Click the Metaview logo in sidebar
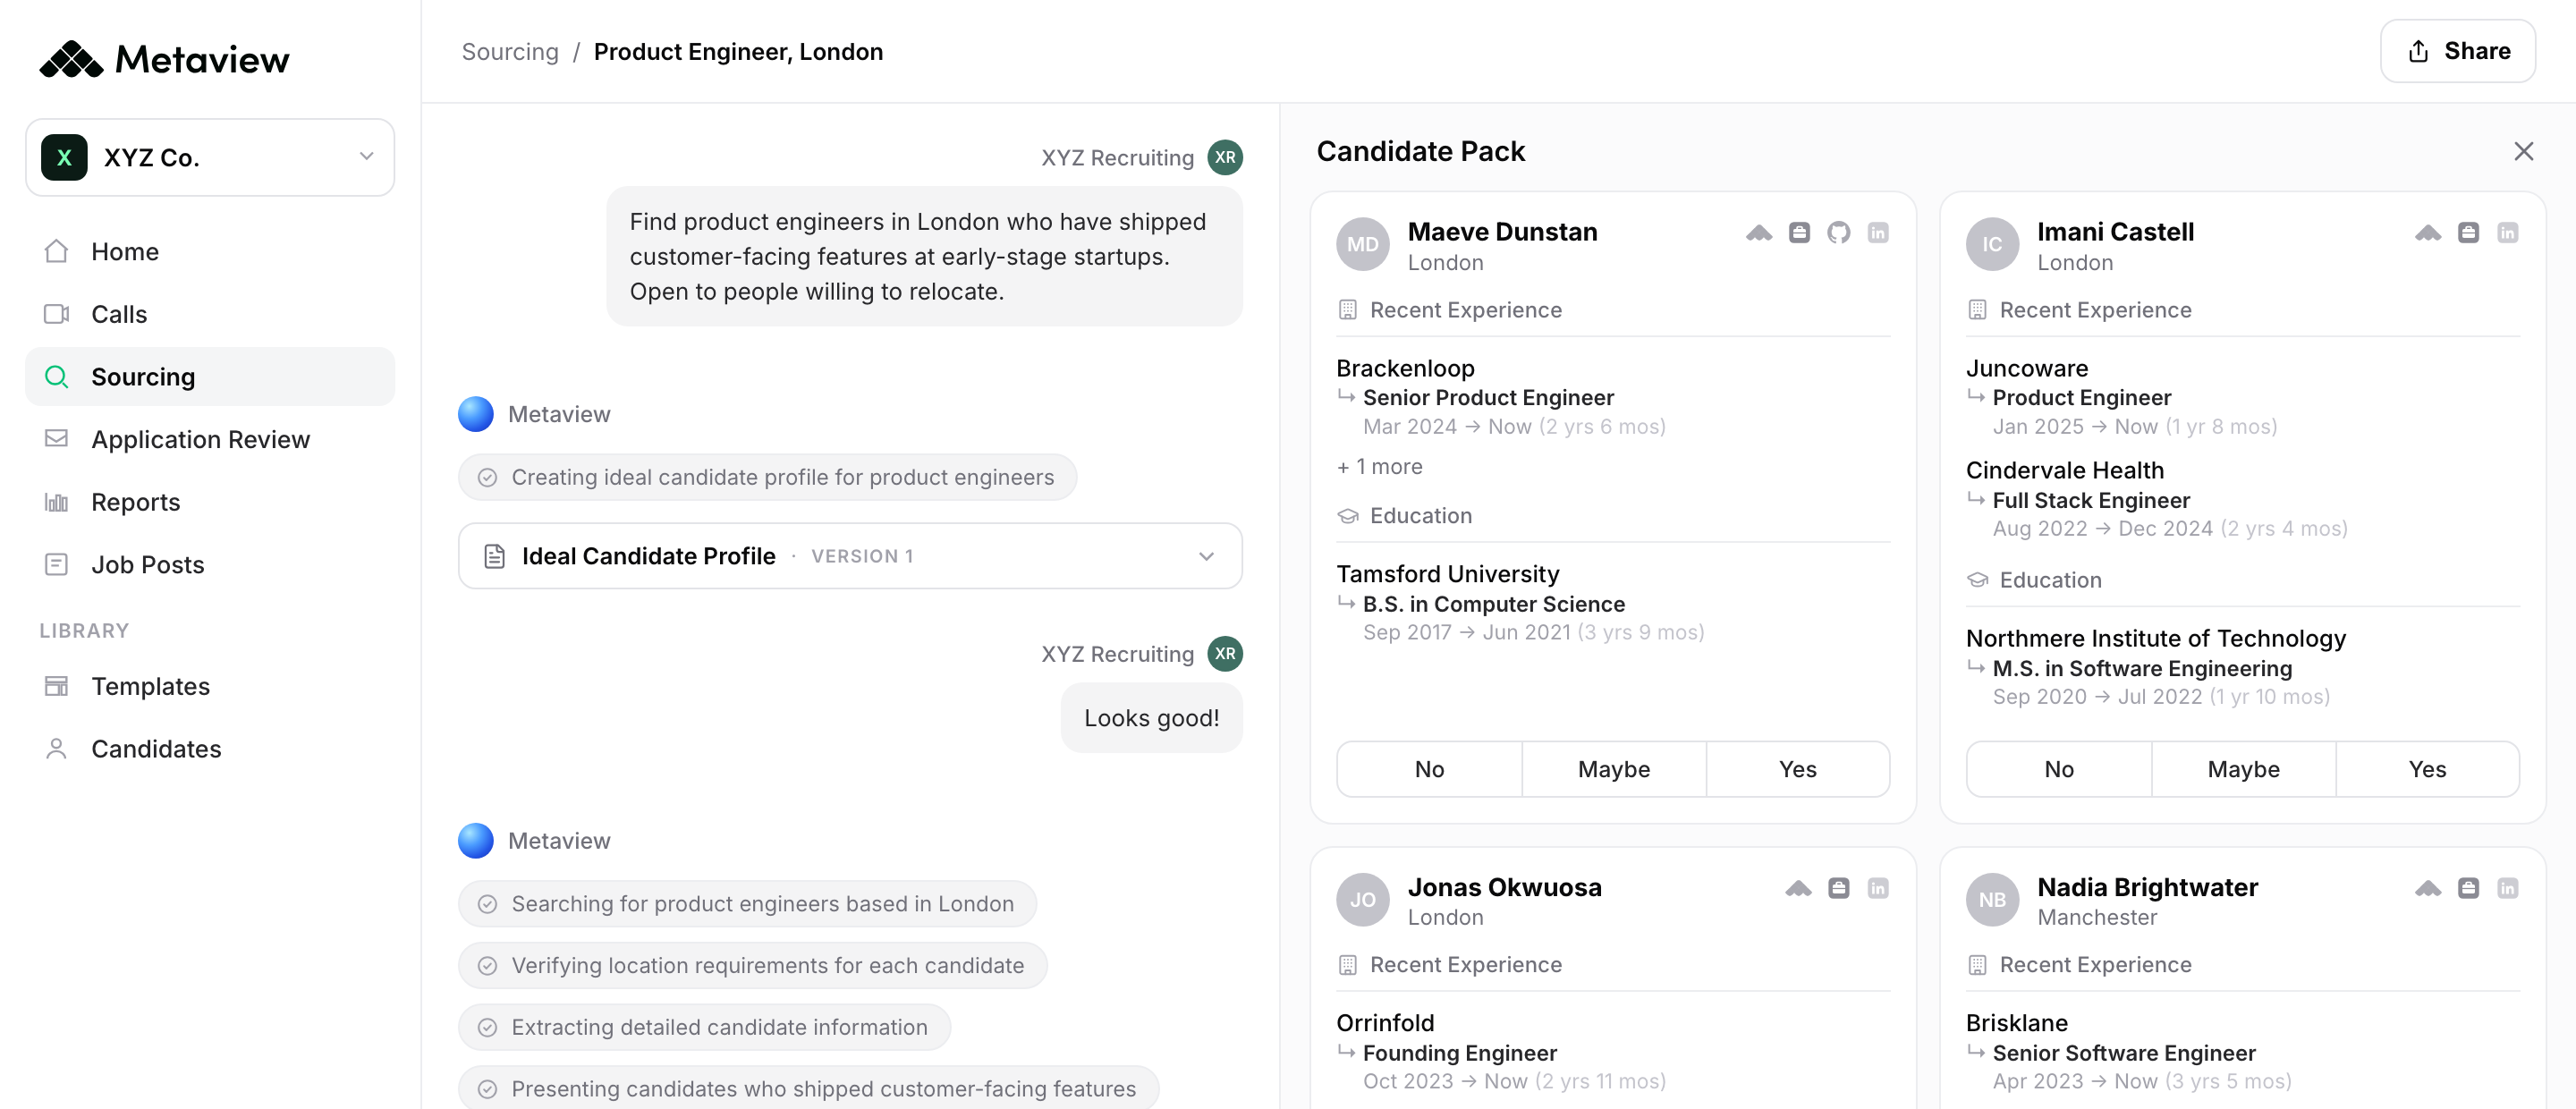The width and height of the screenshot is (2576, 1109). tap(165, 60)
